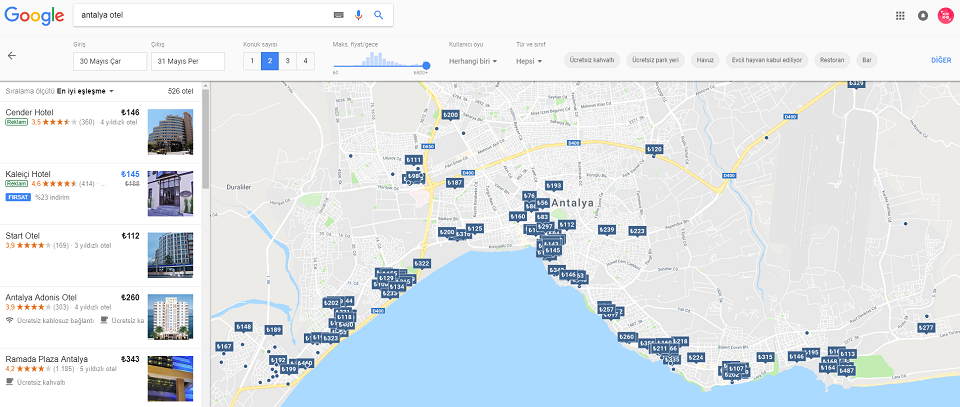Click the FIRSAT deal badge
This screenshot has height=407, width=960.
pos(18,197)
